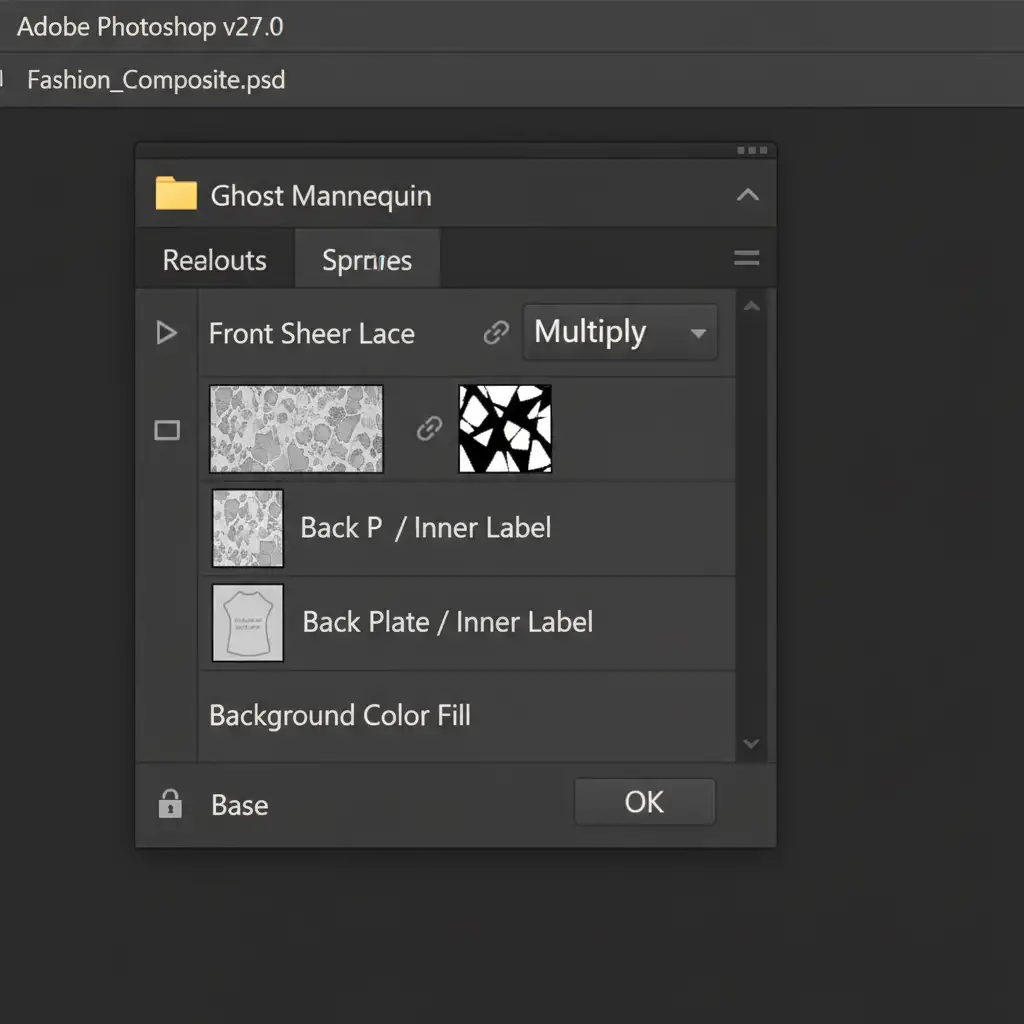
Task: Open the Fashion_Composite.psd document tab
Action: pyautogui.click(x=156, y=80)
